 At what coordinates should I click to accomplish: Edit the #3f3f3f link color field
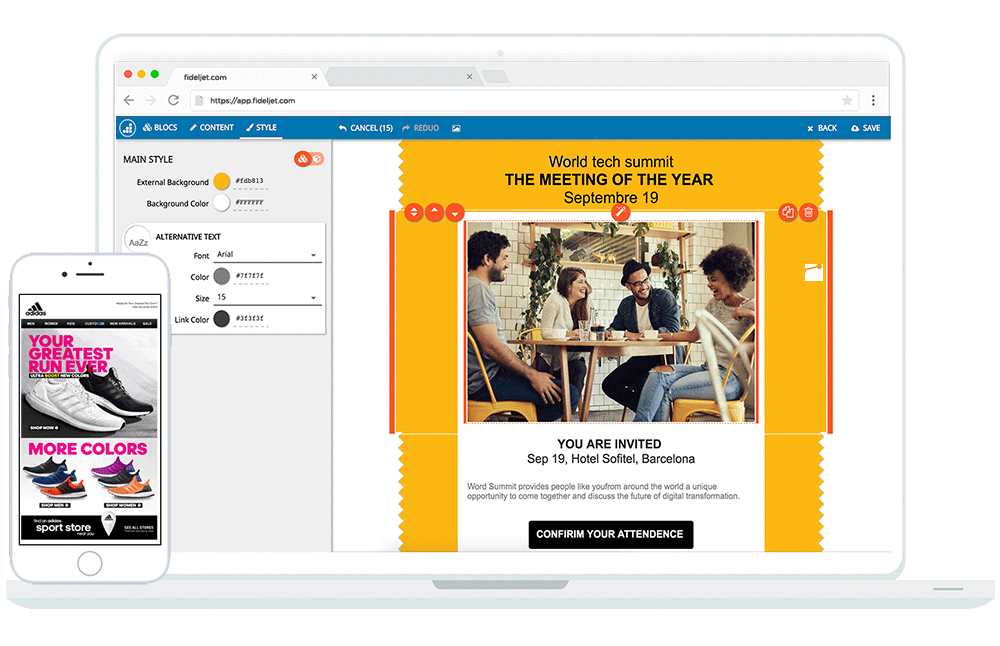tap(250, 319)
